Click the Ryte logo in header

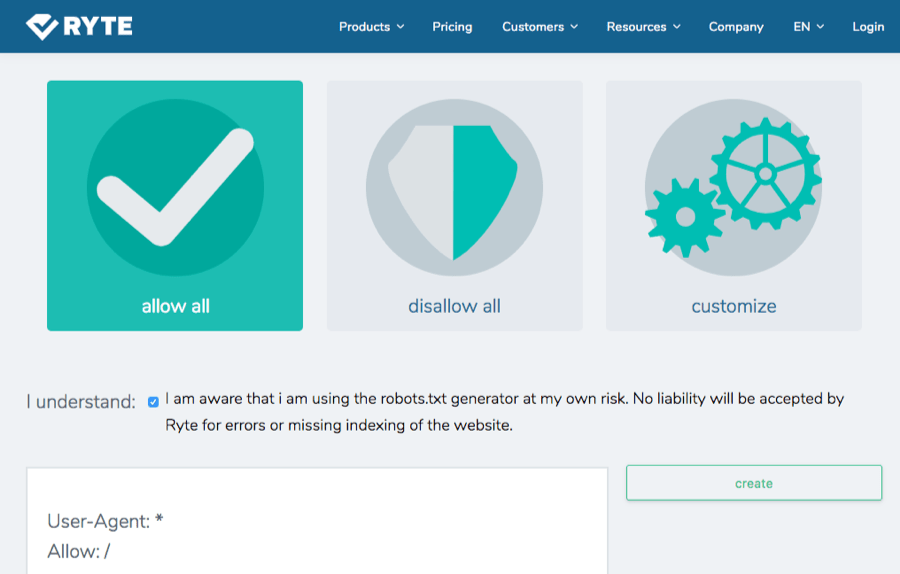pos(79,26)
